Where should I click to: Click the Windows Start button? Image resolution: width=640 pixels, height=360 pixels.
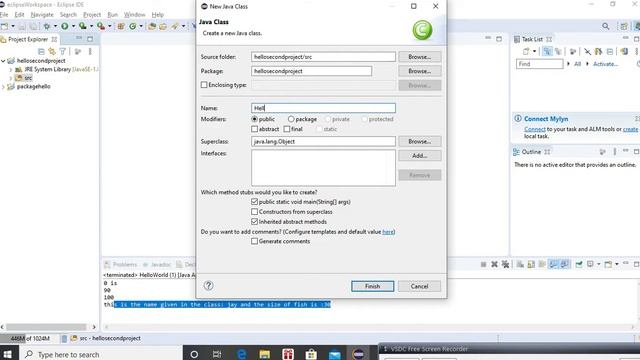(x=7, y=354)
